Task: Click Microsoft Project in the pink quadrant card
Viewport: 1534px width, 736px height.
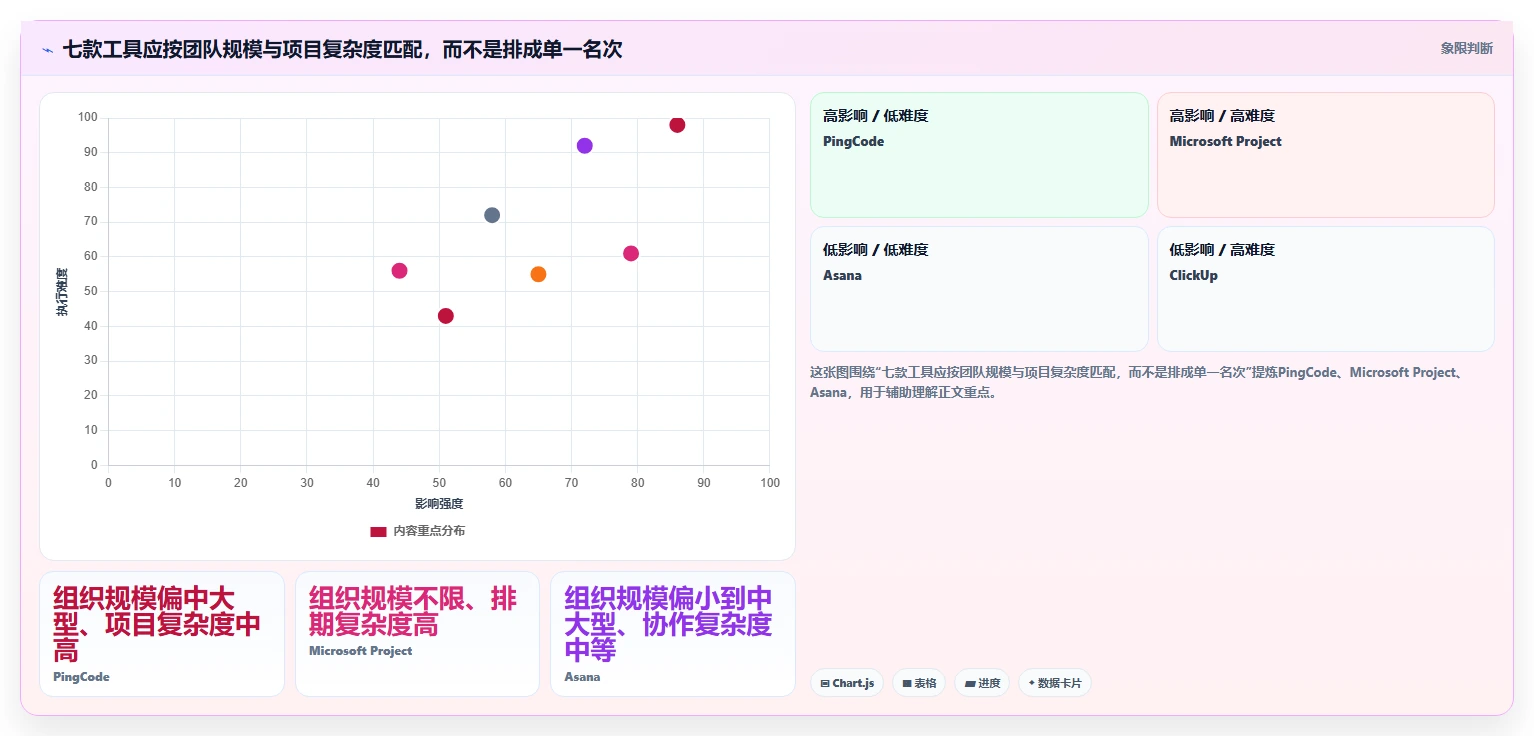Action: [1225, 141]
